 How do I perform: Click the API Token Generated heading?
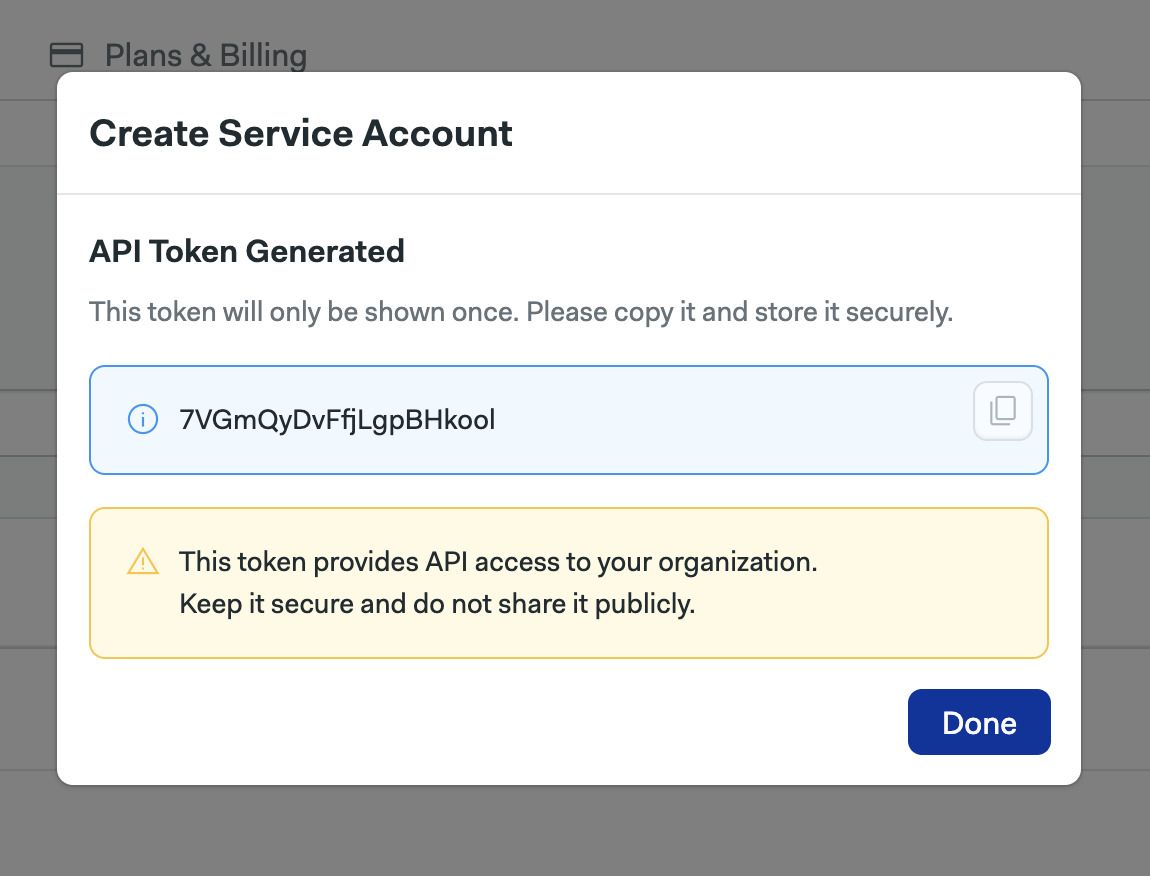247,251
